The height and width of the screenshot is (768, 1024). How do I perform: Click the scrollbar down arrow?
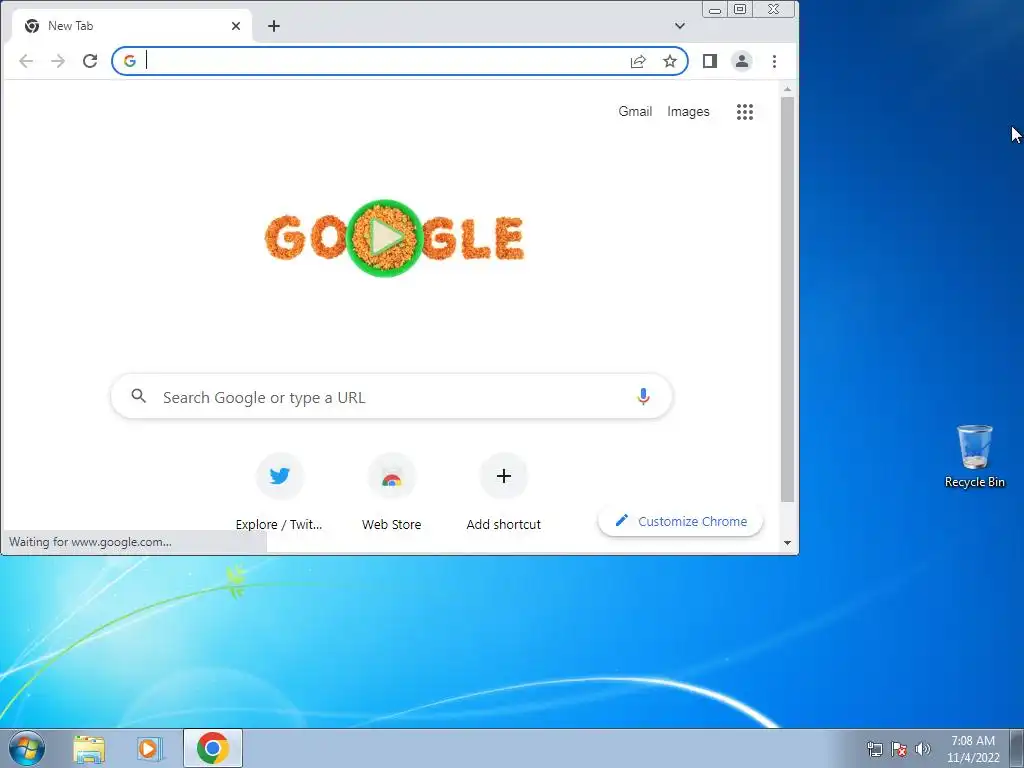(x=788, y=543)
